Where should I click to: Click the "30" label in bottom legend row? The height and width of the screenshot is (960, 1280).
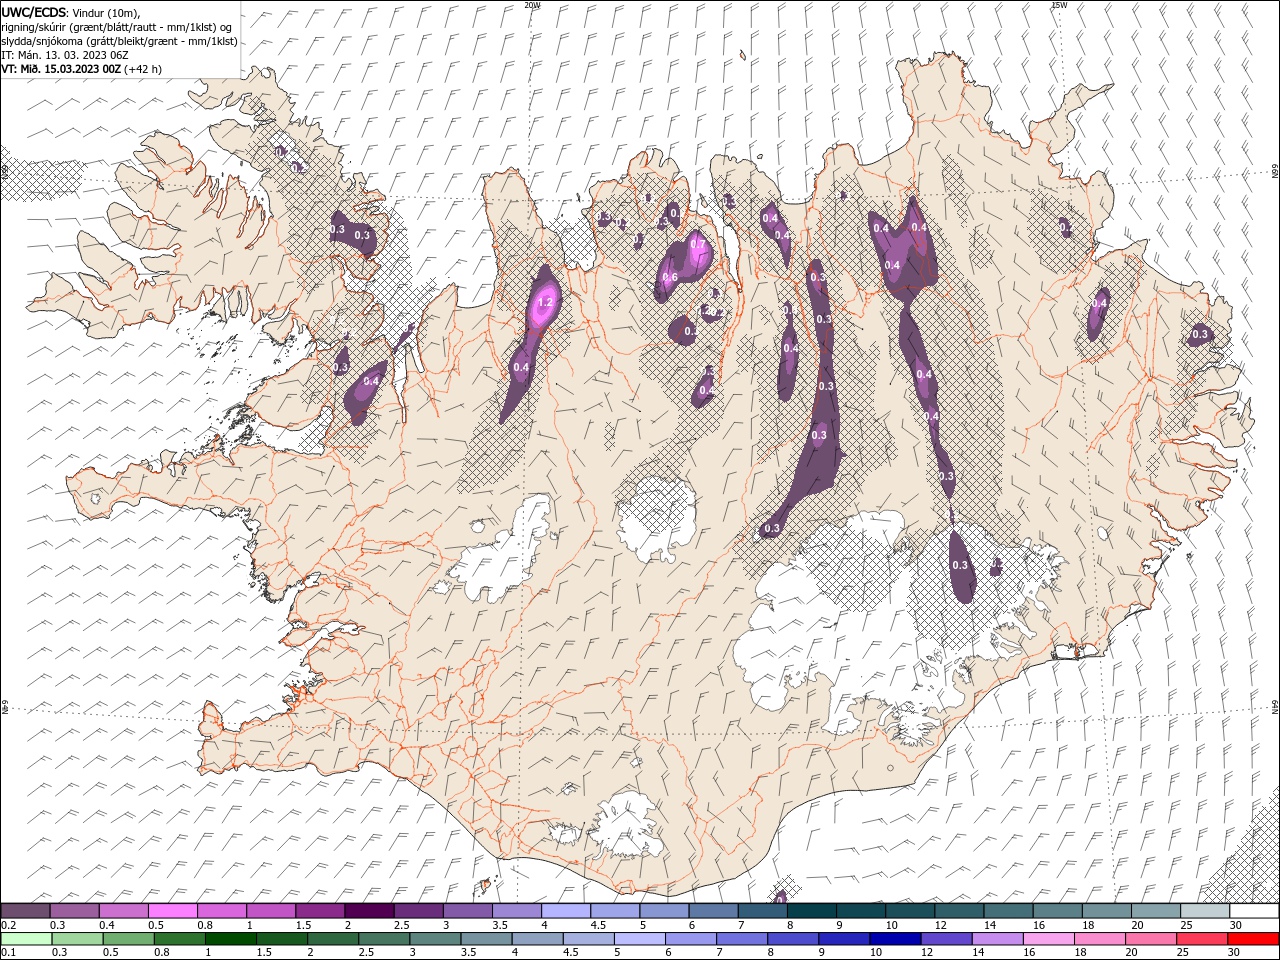tap(1232, 953)
